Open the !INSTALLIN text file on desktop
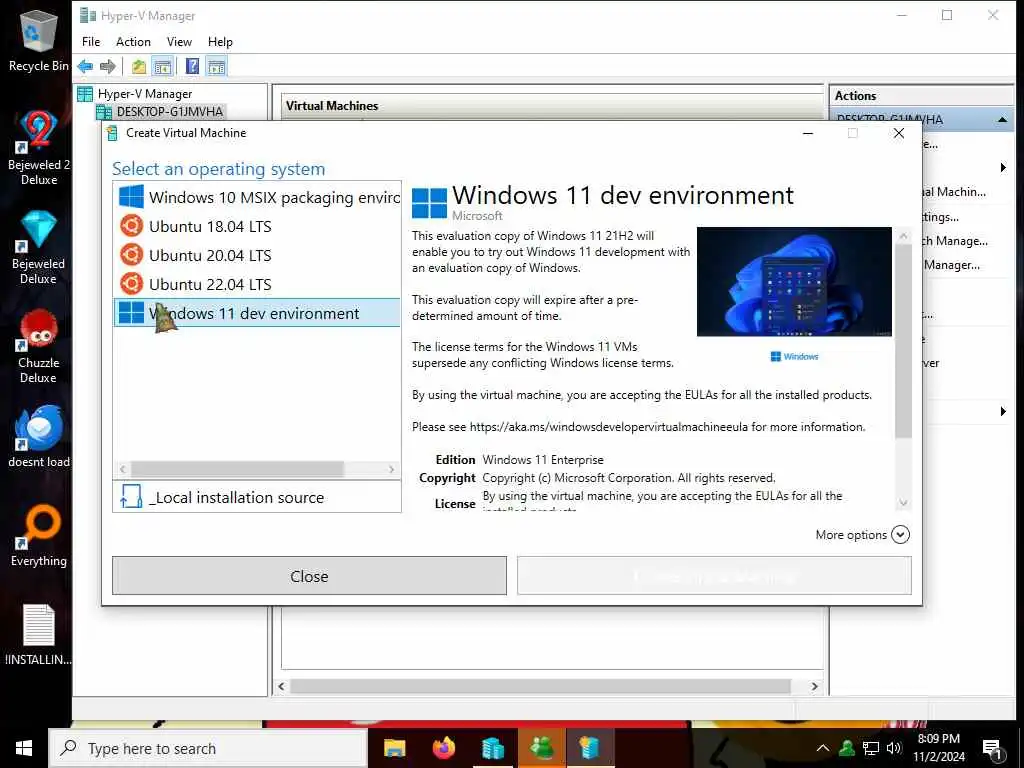This screenshot has height=768, width=1024. [39, 635]
